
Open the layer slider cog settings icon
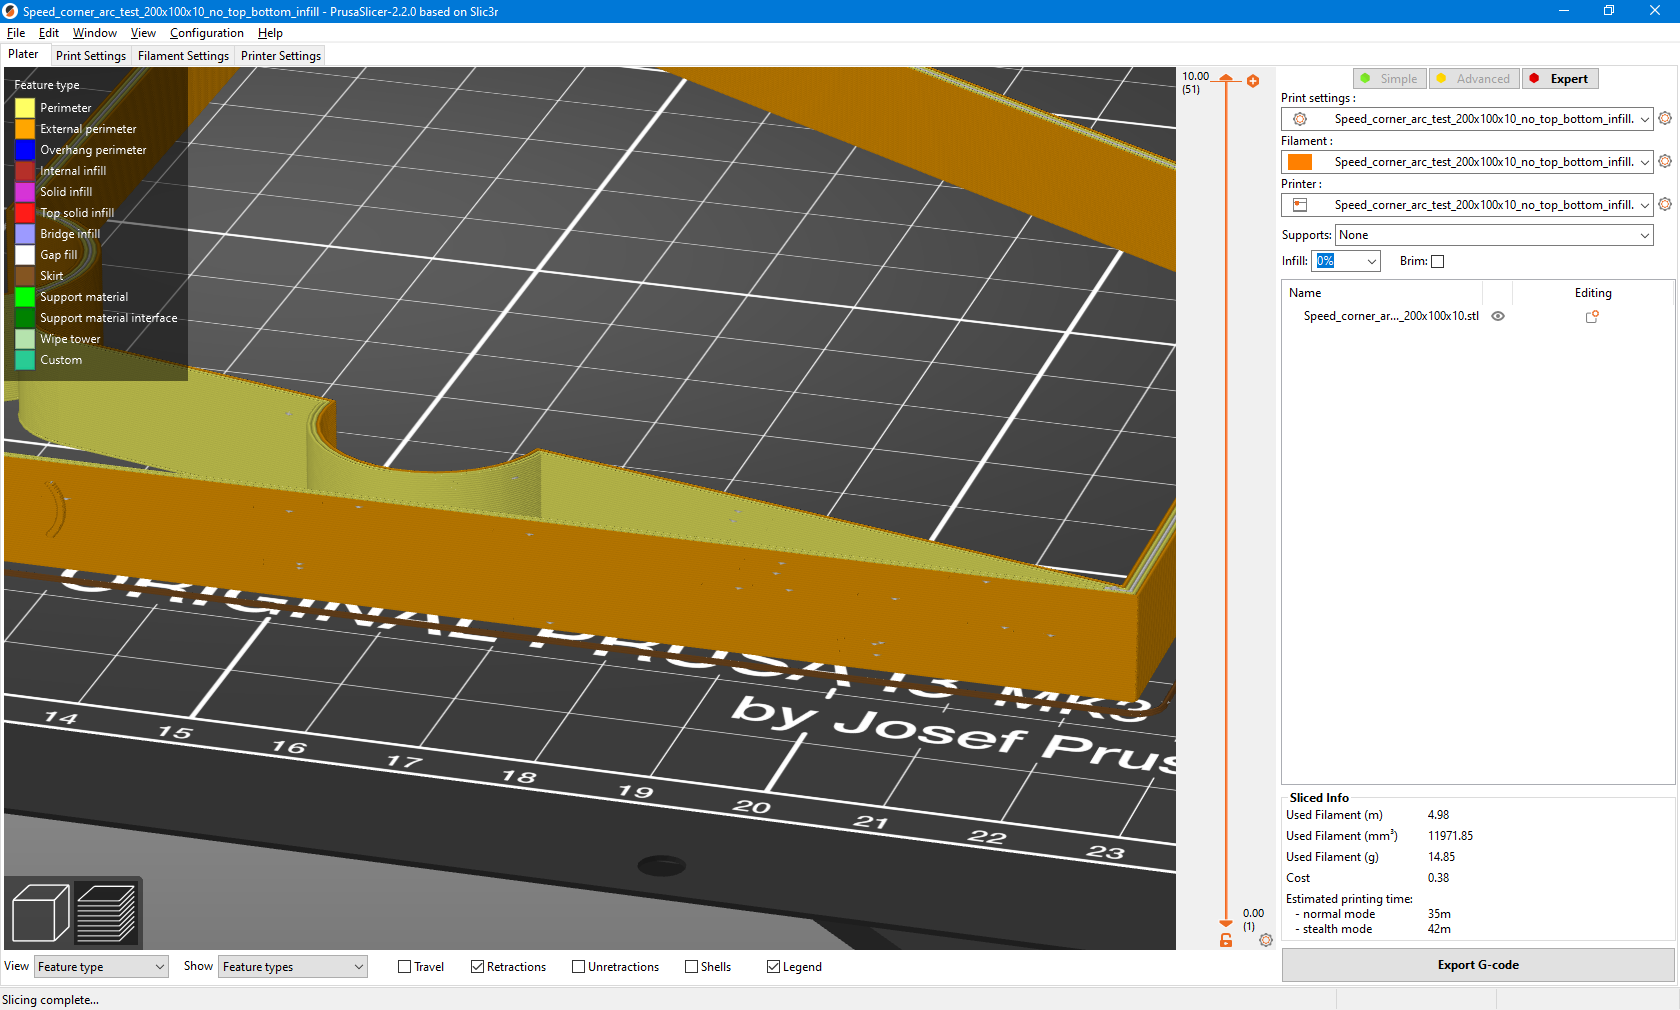click(x=1266, y=940)
